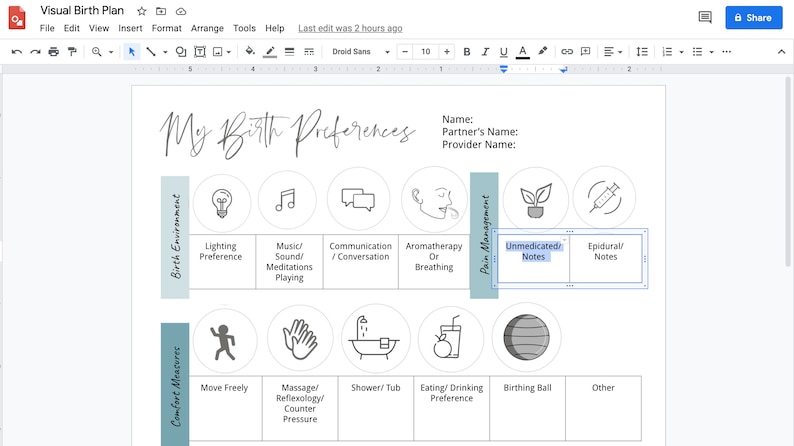Open the Border color pencil

pyautogui.click(x=270, y=52)
